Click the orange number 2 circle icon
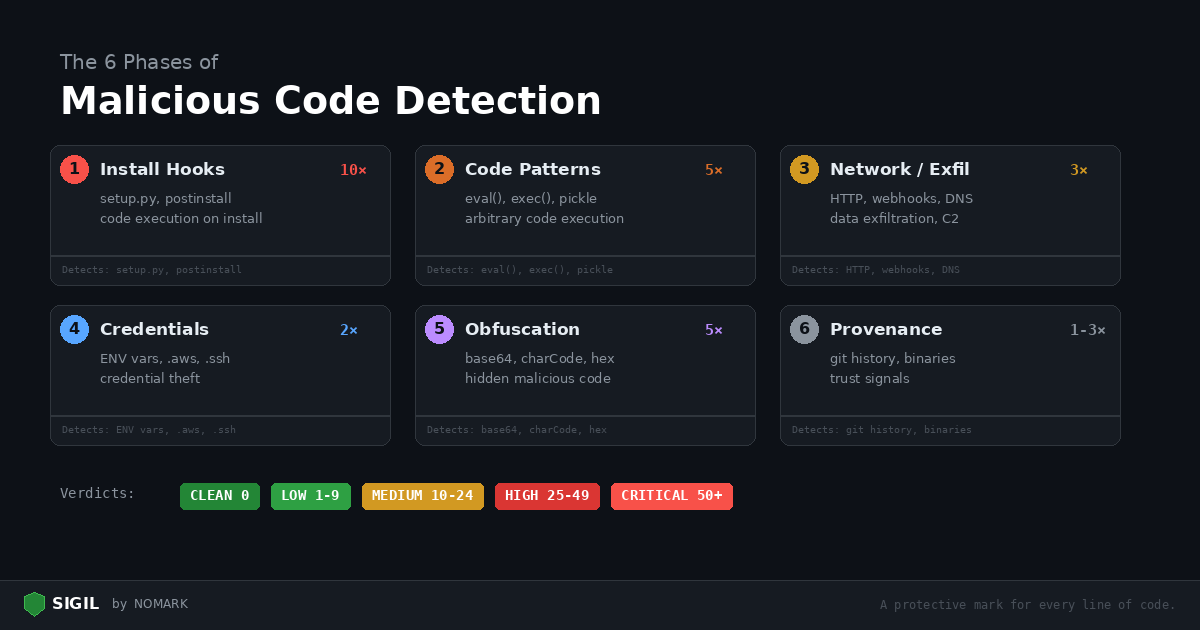The image size is (1200, 630). pyautogui.click(x=439, y=170)
